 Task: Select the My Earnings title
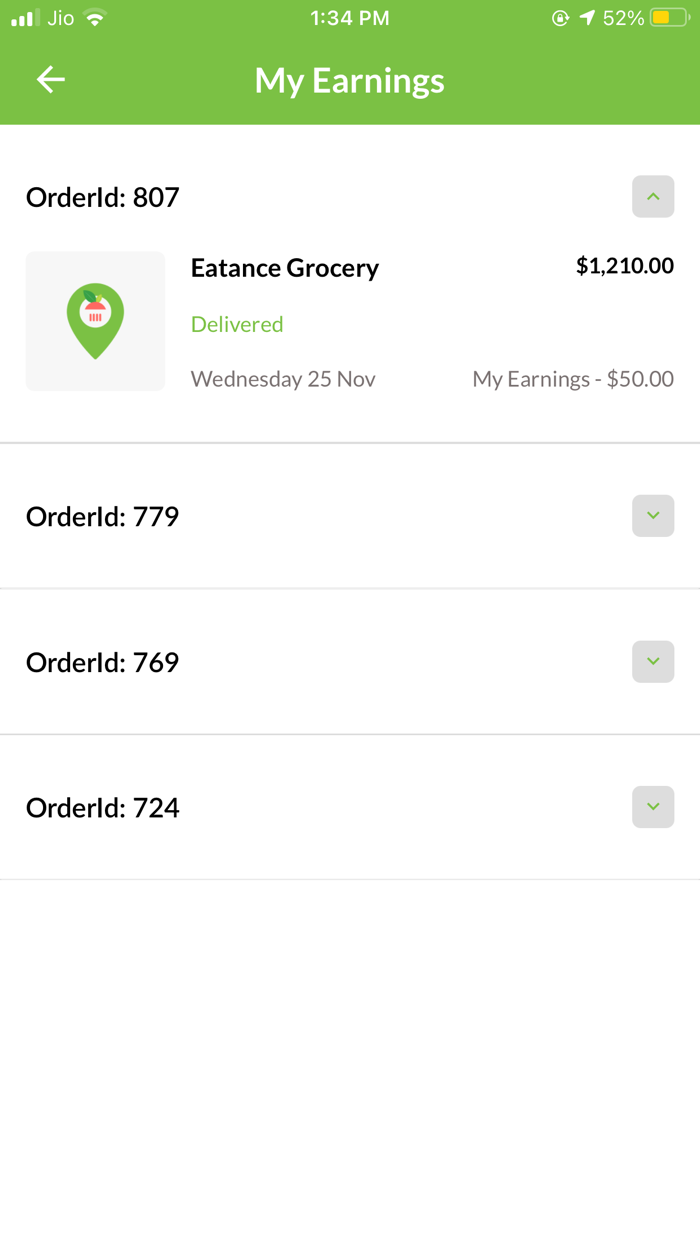pyautogui.click(x=349, y=81)
